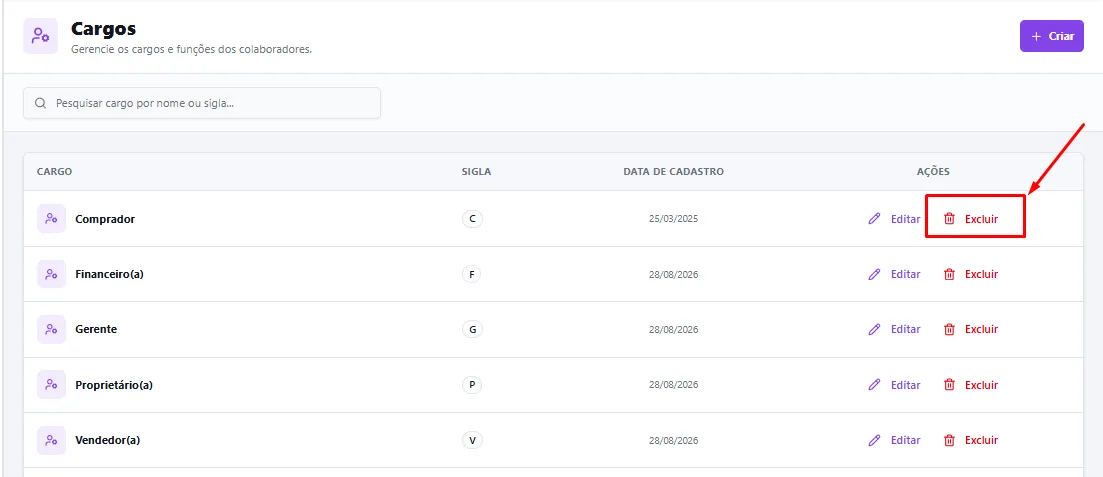Click the Gerente row role icon
This screenshot has height=477, width=1103.
pos(51,329)
